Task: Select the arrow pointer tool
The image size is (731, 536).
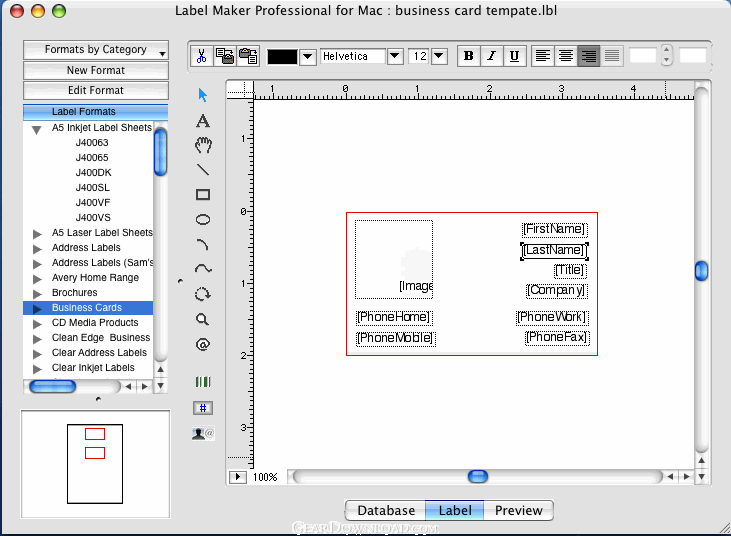Action: (202, 95)
